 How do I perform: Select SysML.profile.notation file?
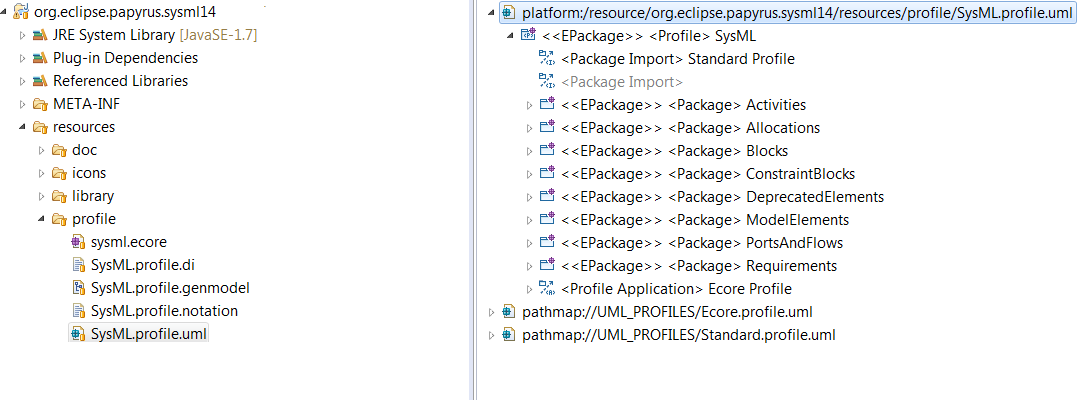[165, 311]
